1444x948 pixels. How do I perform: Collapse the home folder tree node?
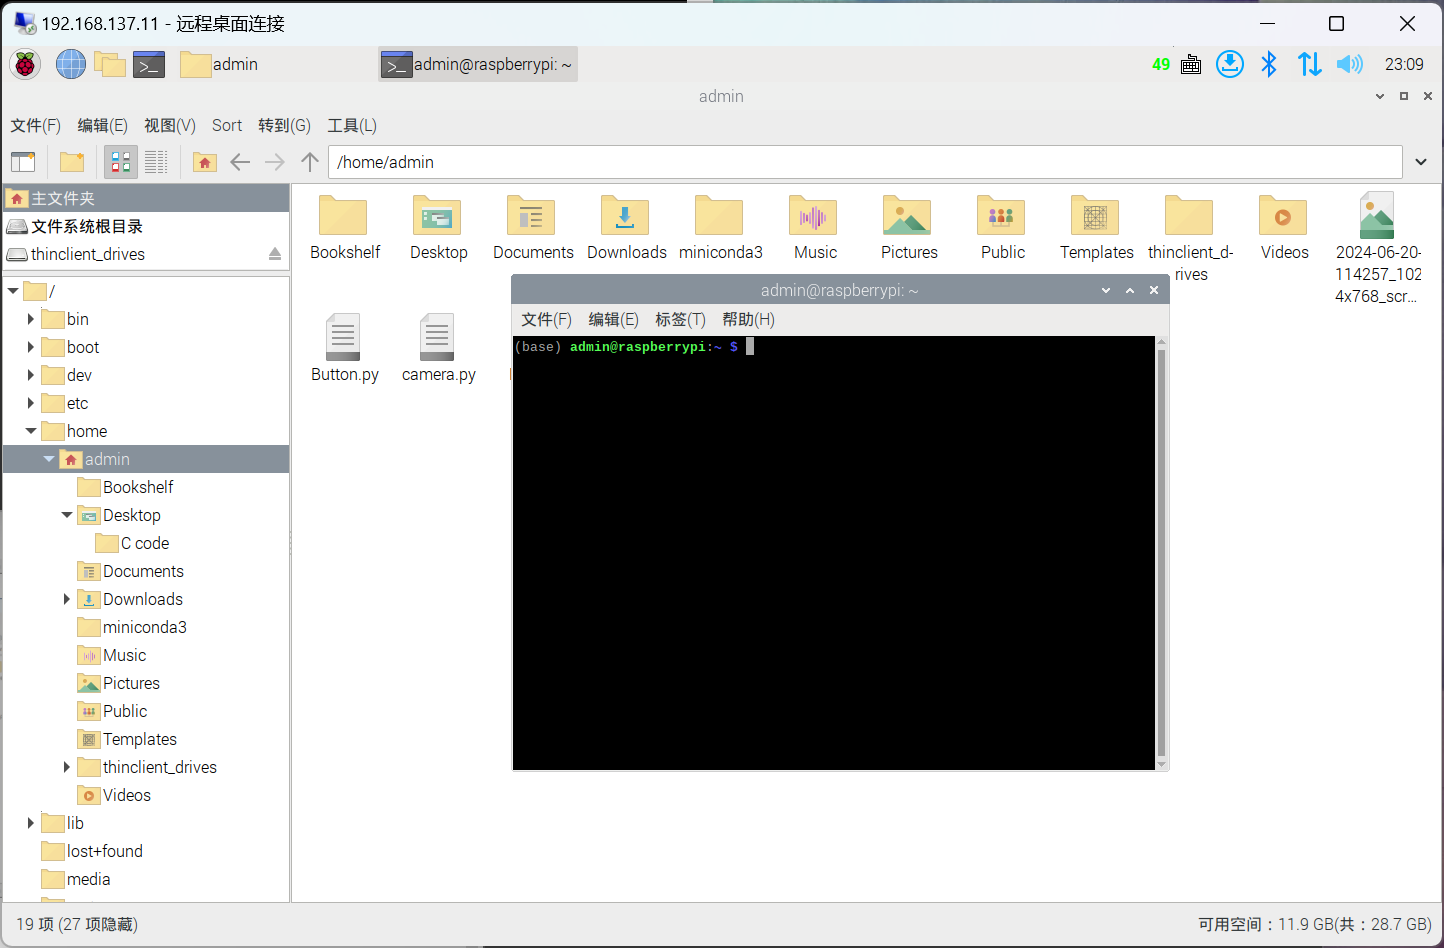click(31, 431)
